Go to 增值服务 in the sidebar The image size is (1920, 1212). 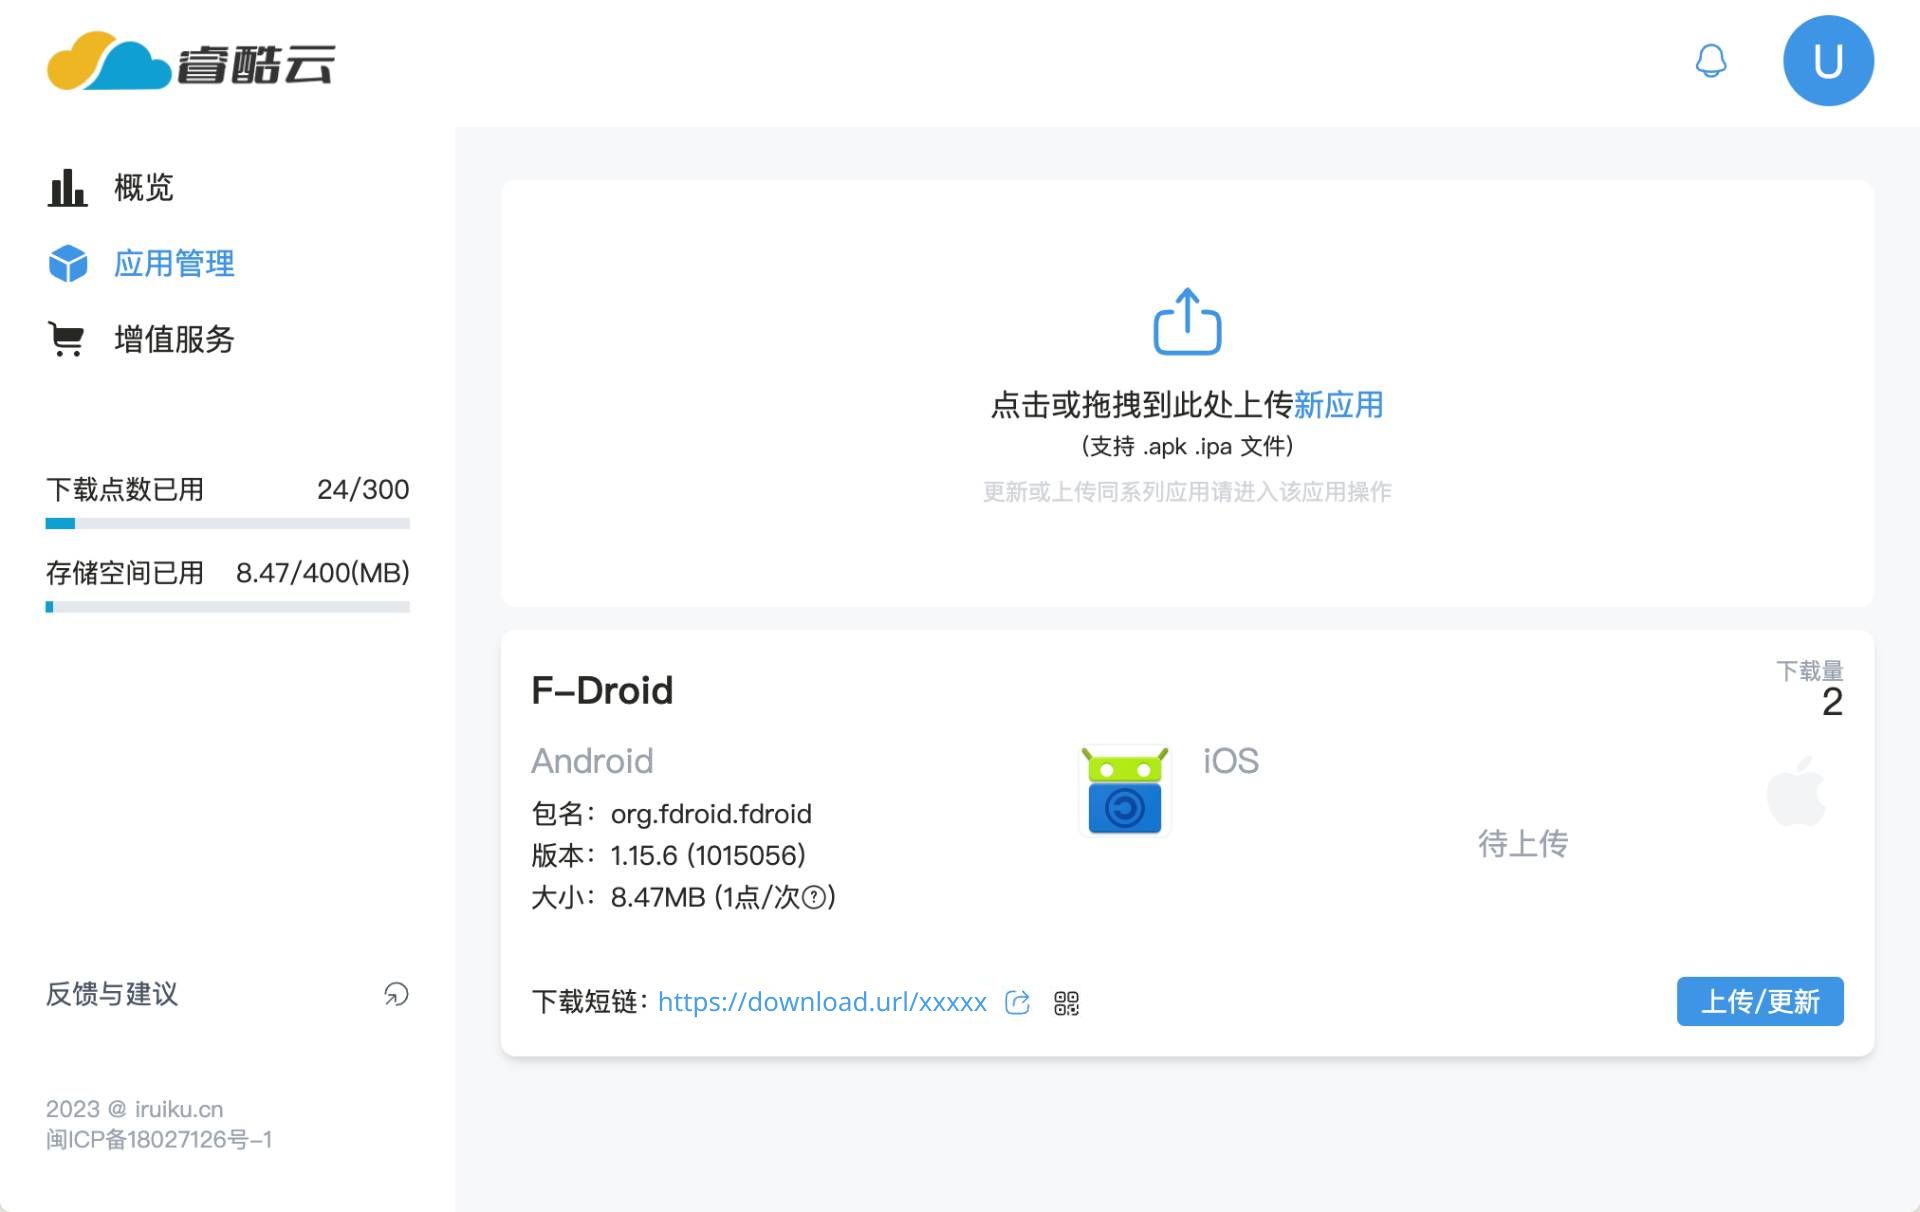(x=173, y=339)
